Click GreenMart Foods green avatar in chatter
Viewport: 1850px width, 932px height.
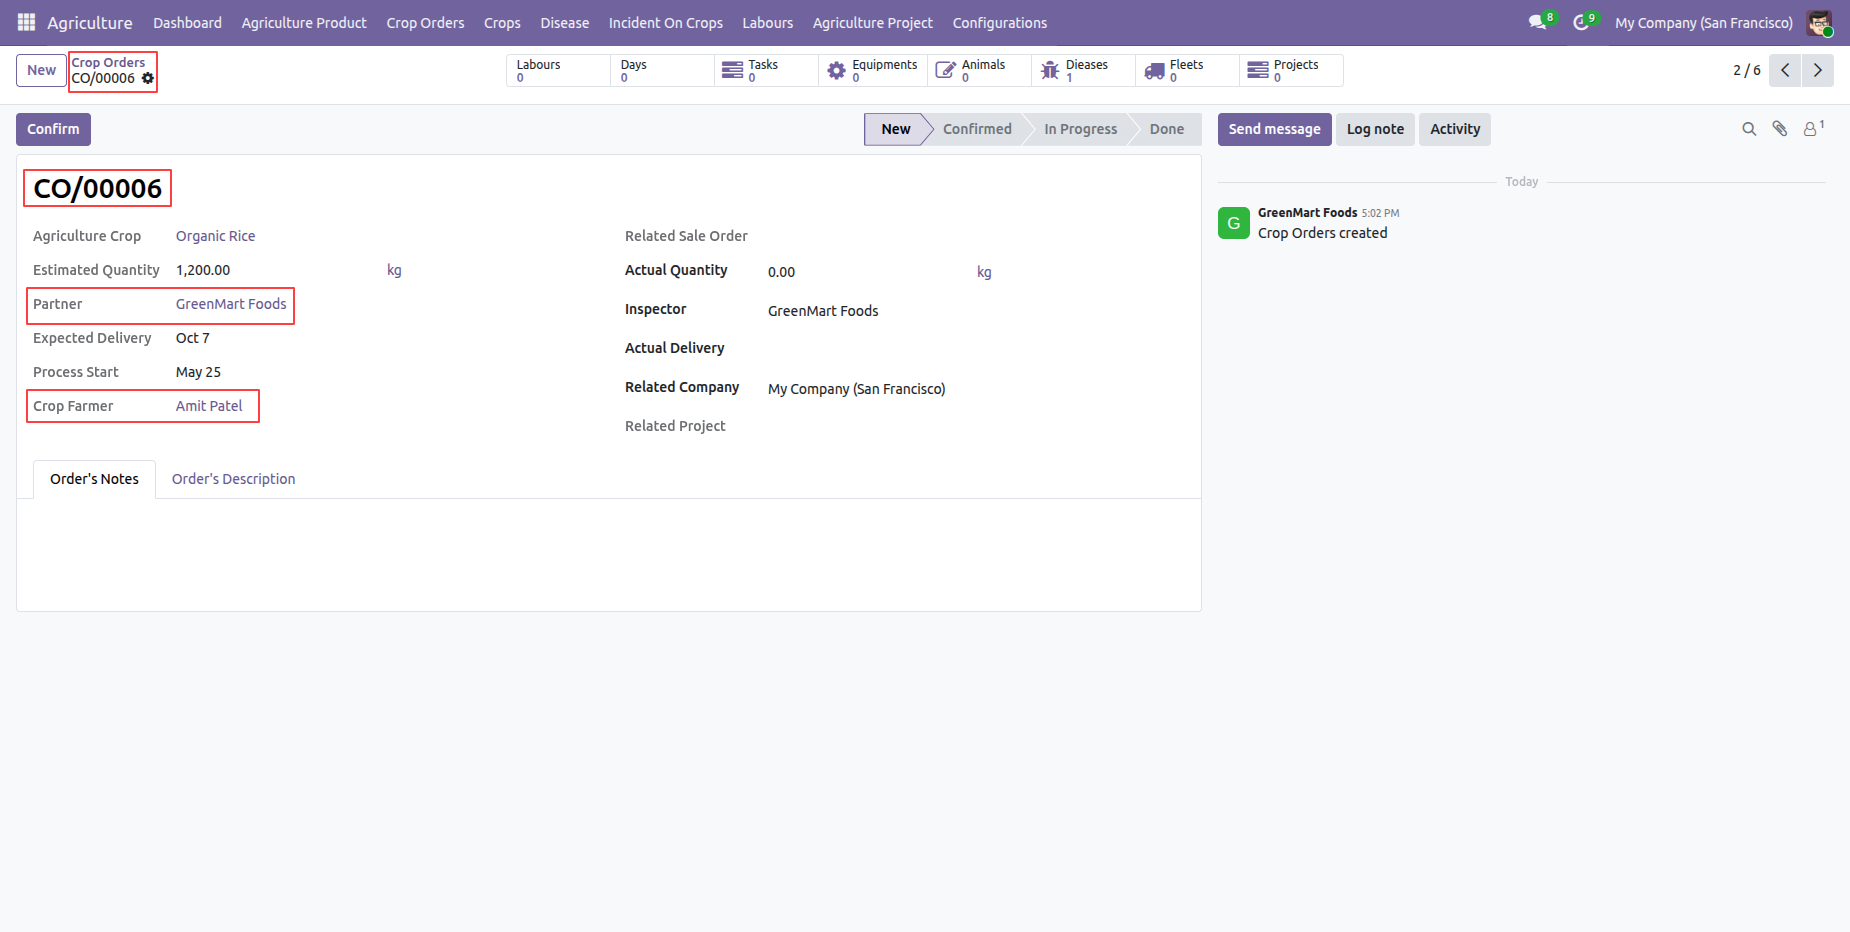1234,223
